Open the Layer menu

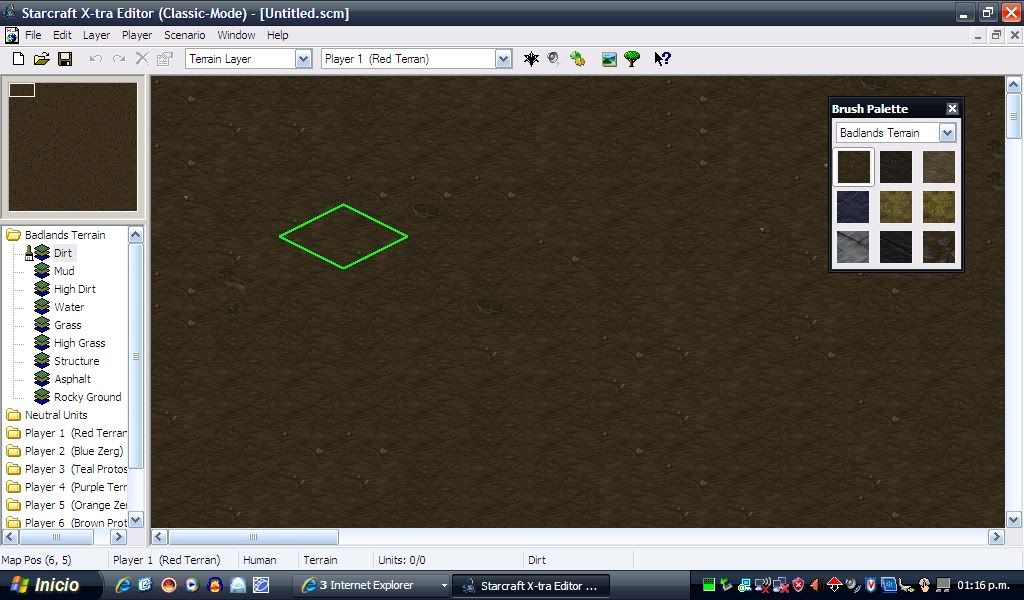[x=96, y=35]
